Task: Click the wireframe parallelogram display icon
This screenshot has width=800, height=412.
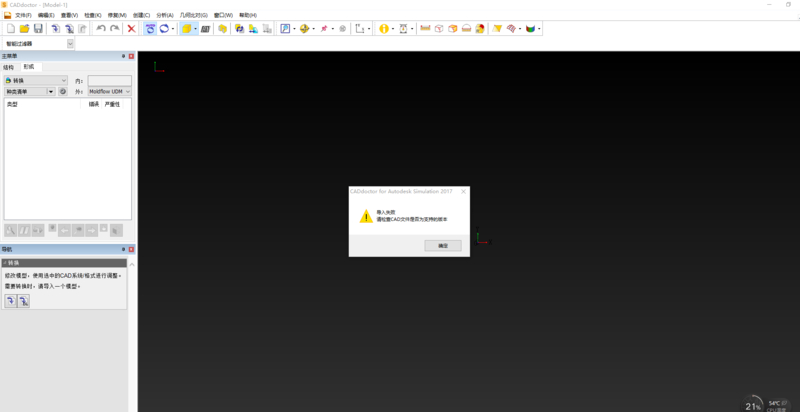Action: [206, 29]
